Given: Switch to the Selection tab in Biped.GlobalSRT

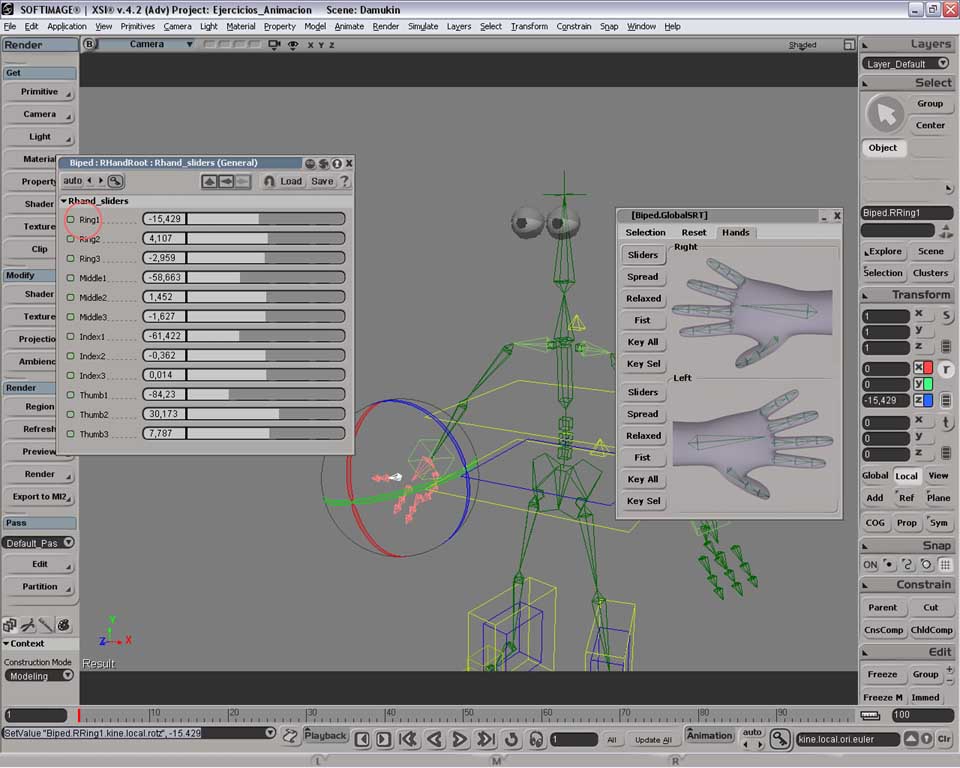Looking at the screenshot, I should point(645,232).
